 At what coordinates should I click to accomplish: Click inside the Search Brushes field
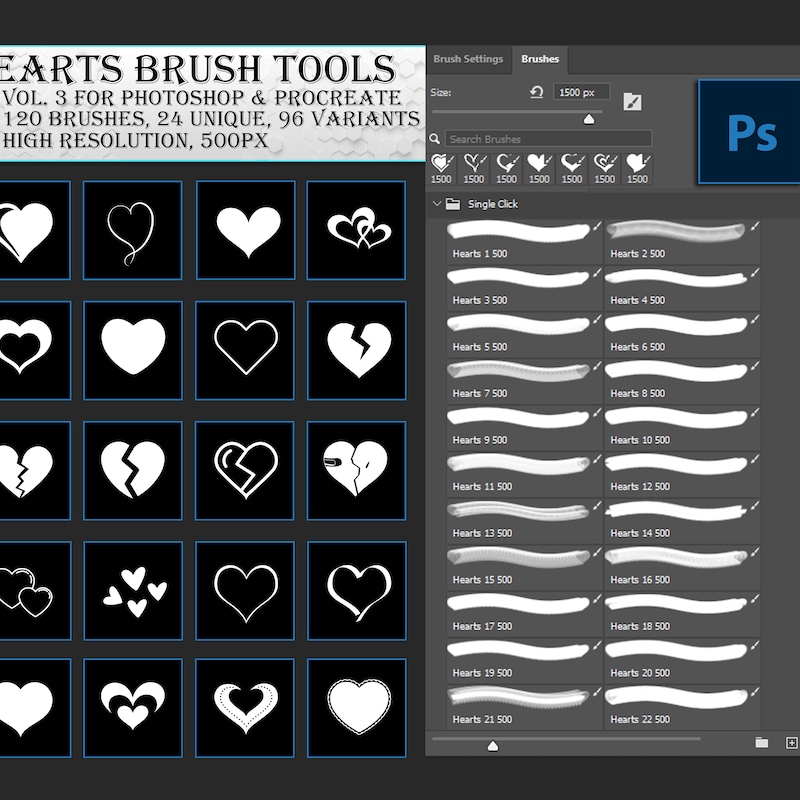tap(530, 139)
